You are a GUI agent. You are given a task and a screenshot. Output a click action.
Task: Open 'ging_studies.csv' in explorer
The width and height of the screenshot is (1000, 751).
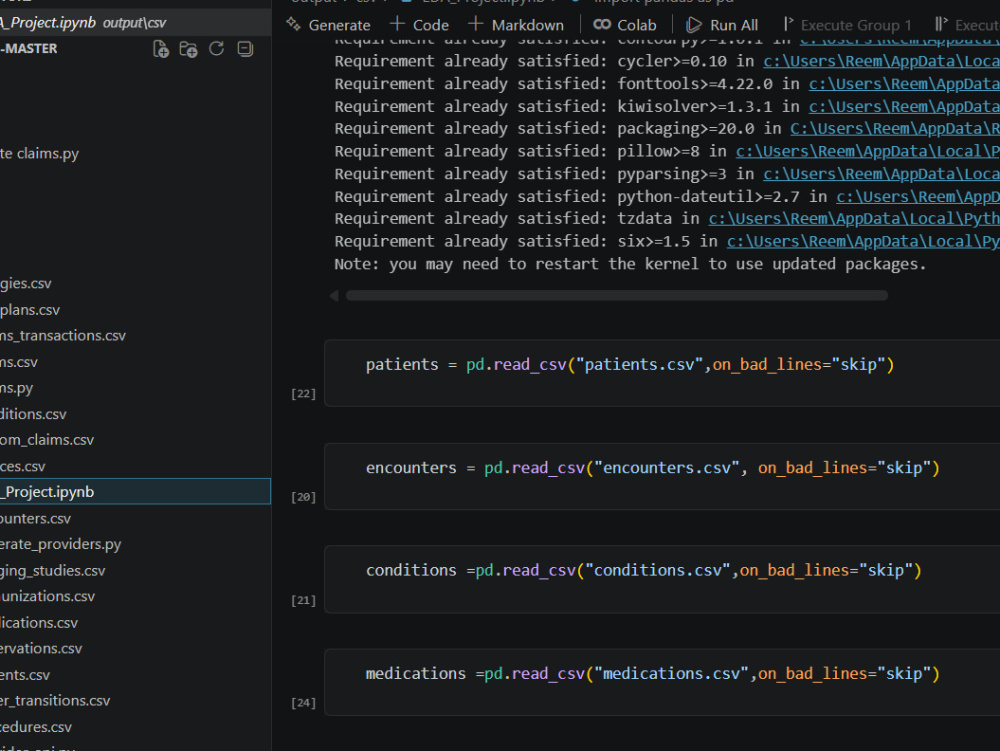(53, 571)
